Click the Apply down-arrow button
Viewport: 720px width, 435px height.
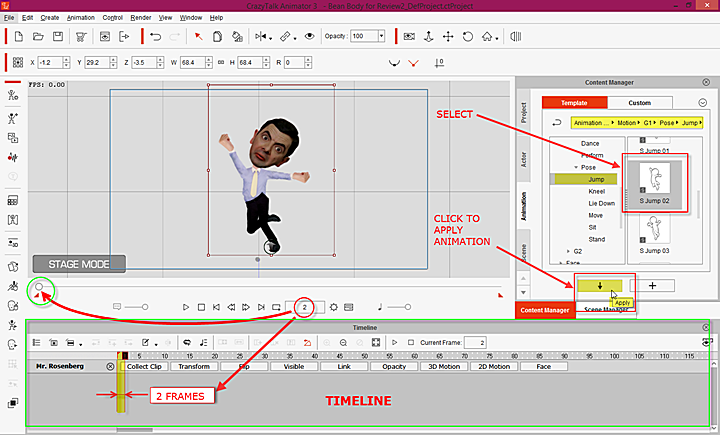coord(600,286)
